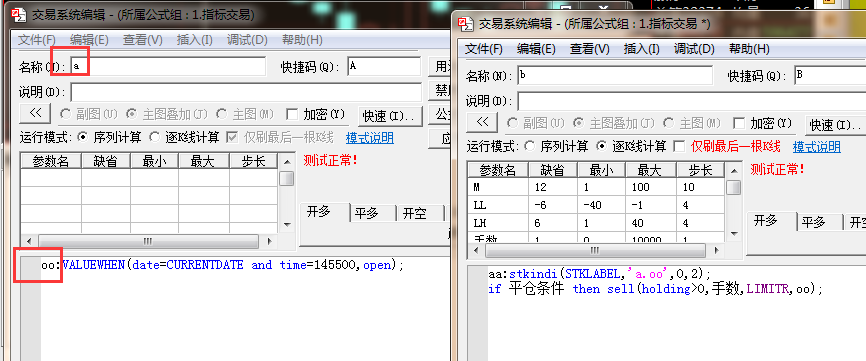Select 逐K线计算 run mode in left window
This screenshot has height=361, width=866.
tap(155, 137)
